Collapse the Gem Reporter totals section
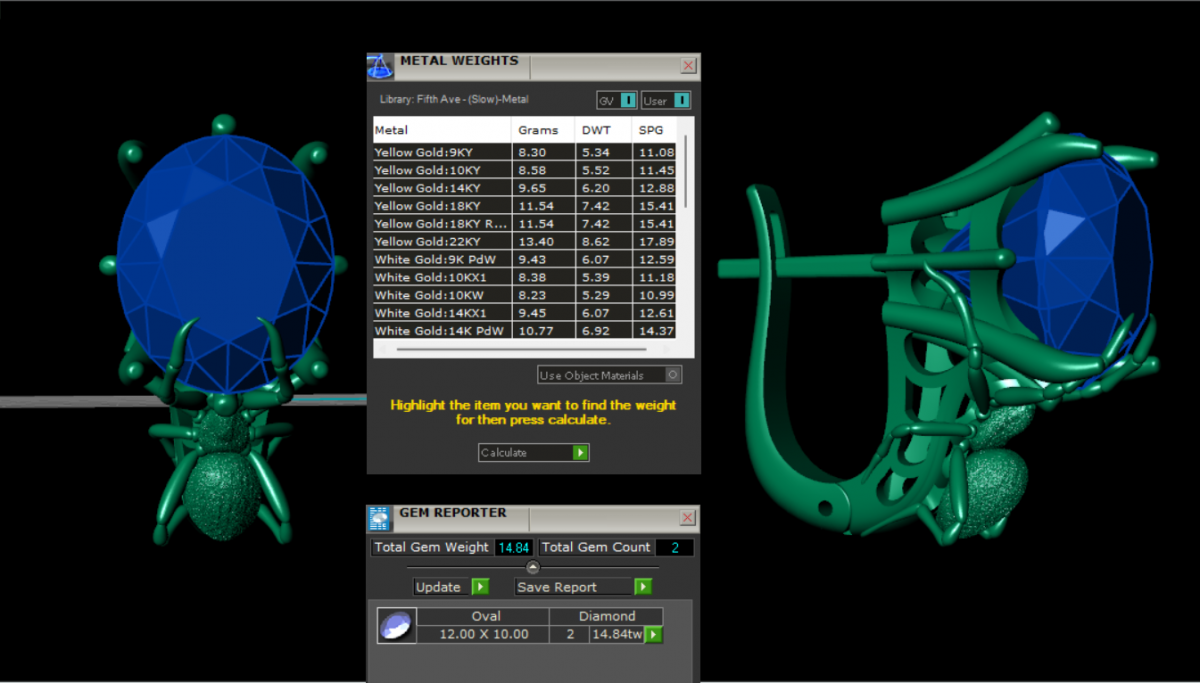The image size is (1200, 683). tap(533, 567)
